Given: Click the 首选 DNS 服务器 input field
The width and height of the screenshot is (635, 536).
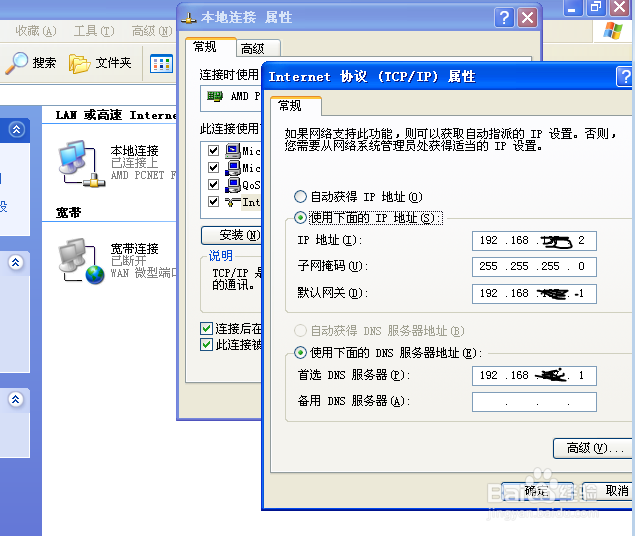Looking at the screenshot, I should 534,376.
